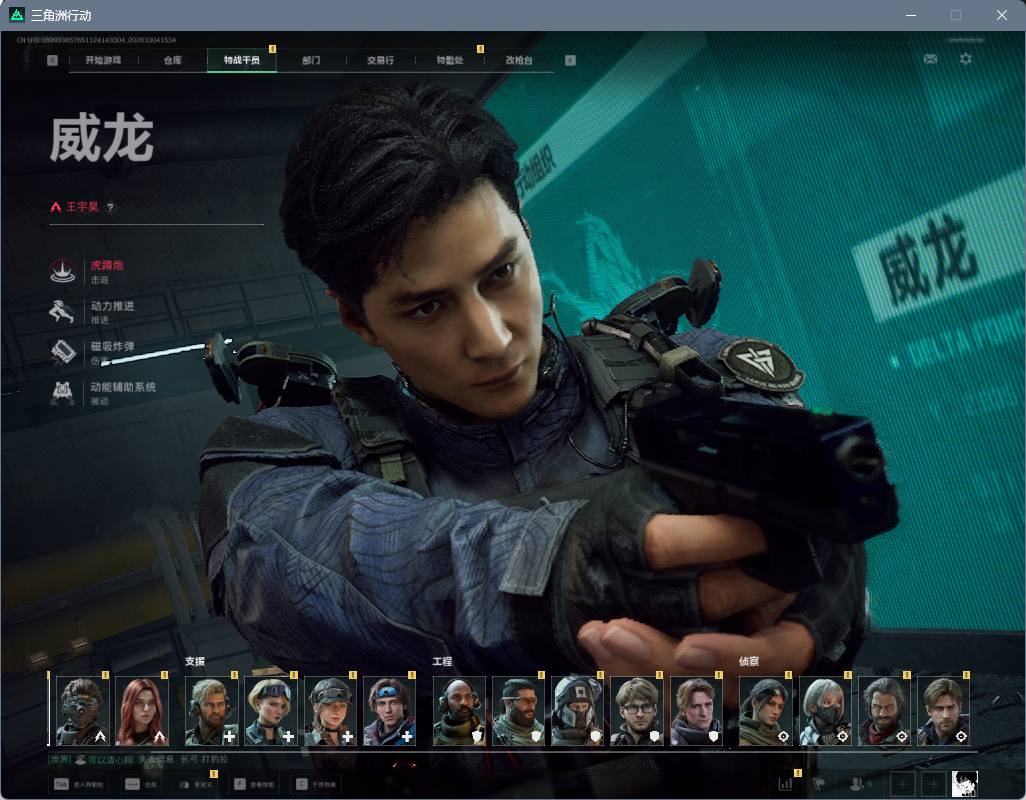Select the support operator with blue goggles
The height and width of the screenshot is (800, 1026).
click(389, 711)
